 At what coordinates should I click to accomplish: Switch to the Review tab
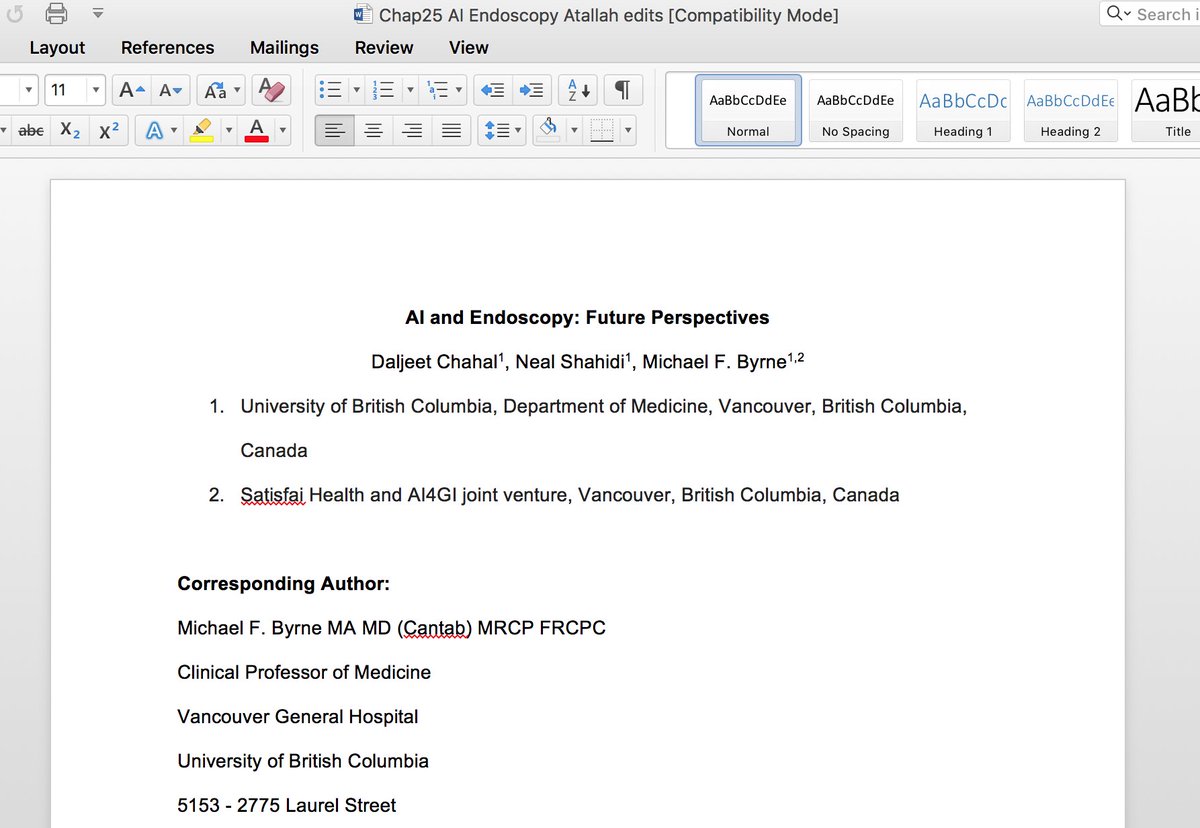click(x=384, y=47)
